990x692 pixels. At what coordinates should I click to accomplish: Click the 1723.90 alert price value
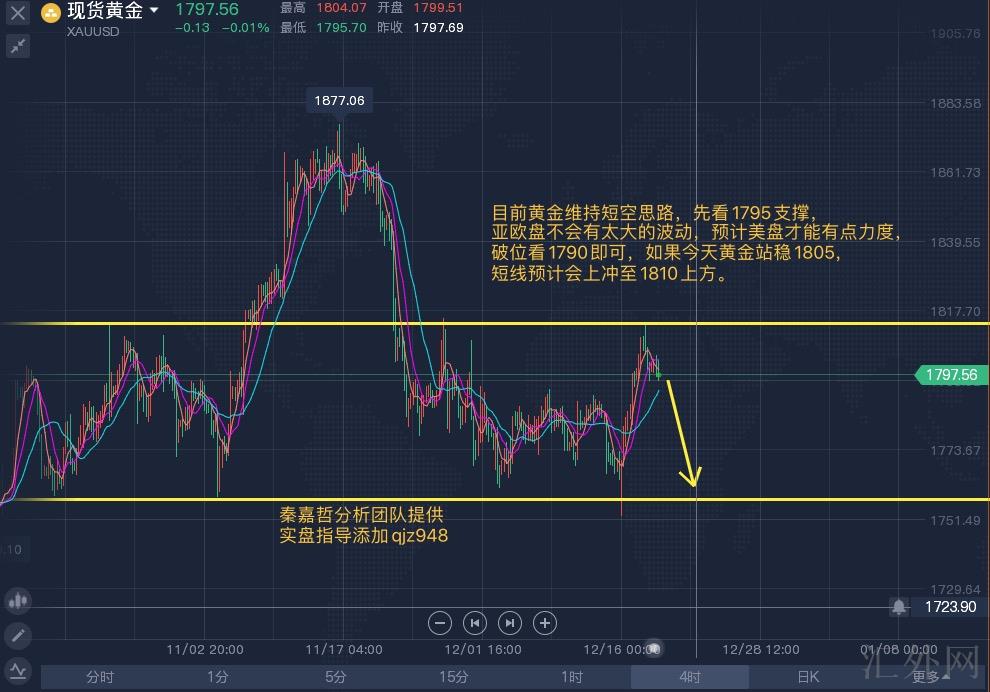[x=950, y=607]
